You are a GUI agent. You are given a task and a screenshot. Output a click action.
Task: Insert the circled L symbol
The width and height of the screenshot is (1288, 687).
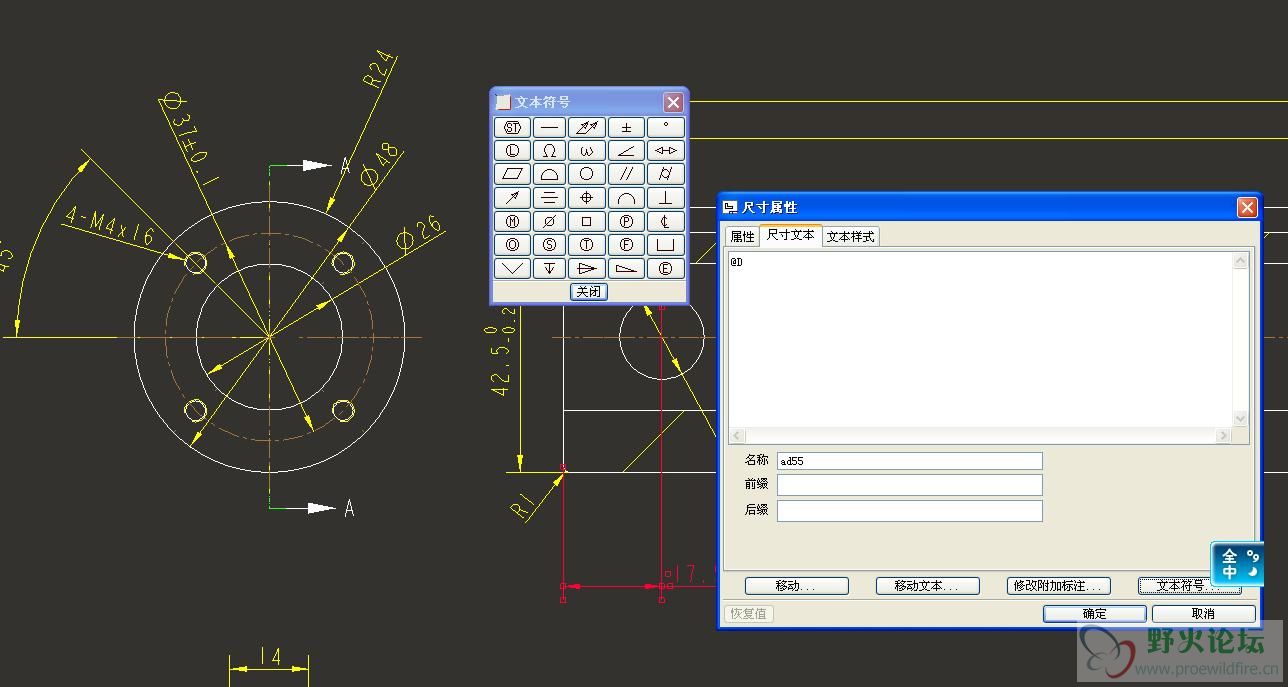click(x=512, y=150)
